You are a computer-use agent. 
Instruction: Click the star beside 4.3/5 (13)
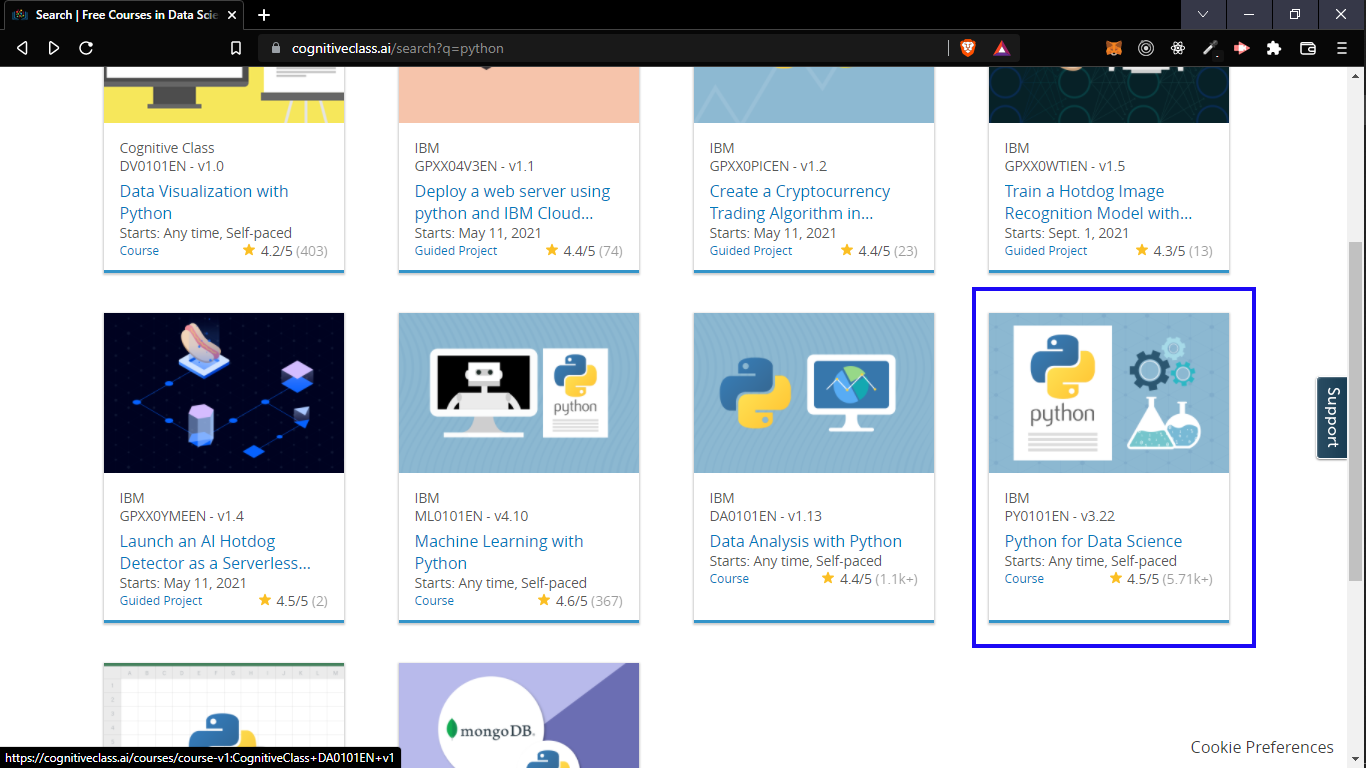1142,250
